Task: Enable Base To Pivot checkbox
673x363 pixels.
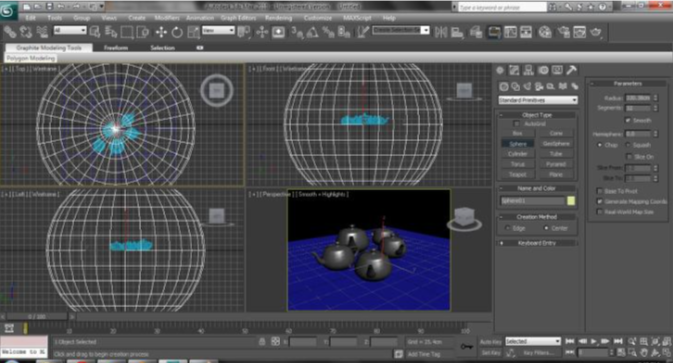Action: (x=600, y=191)
